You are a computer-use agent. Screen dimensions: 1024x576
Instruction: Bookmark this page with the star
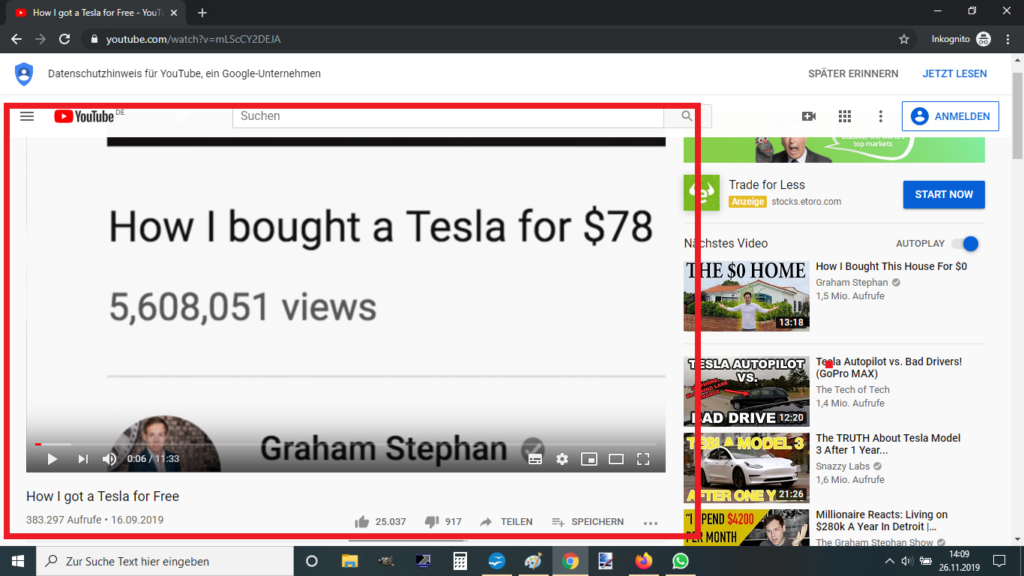point(904,39)
